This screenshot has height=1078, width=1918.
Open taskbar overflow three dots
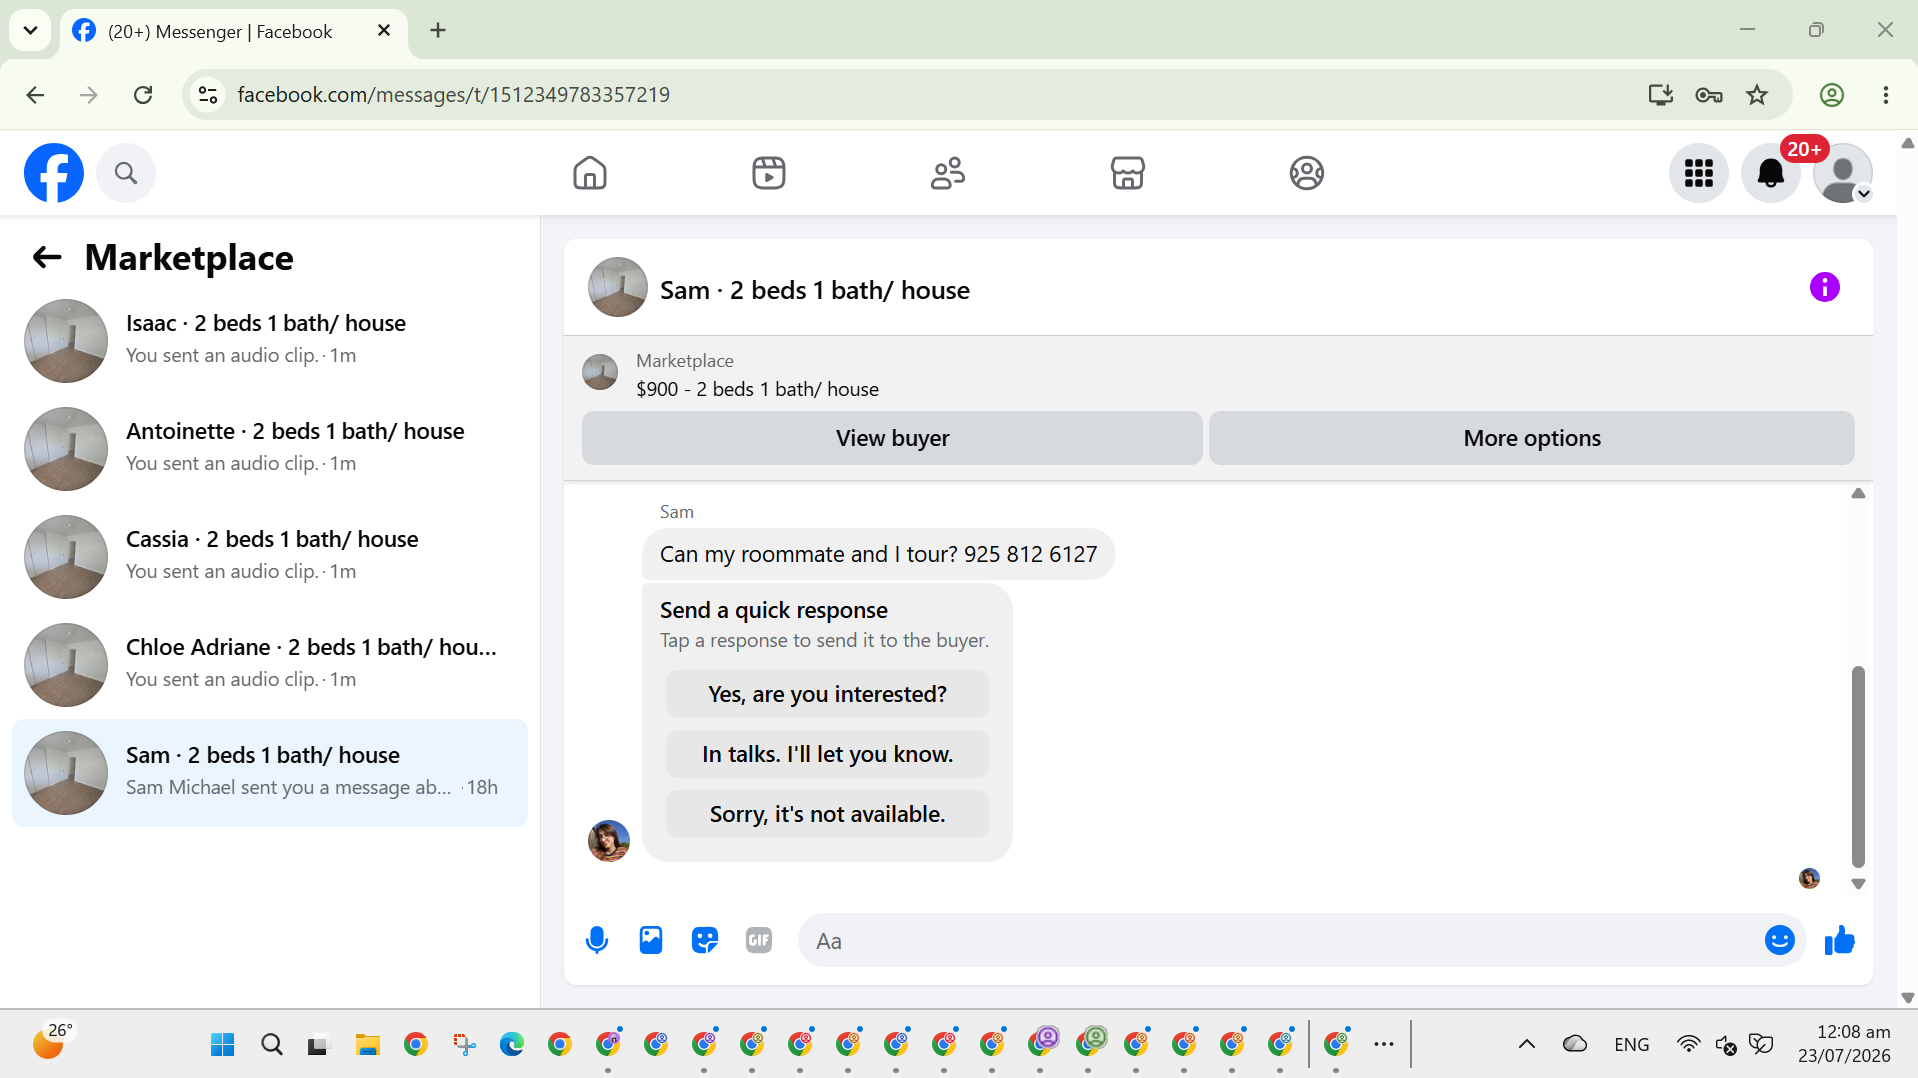tap(1384, 1045)
